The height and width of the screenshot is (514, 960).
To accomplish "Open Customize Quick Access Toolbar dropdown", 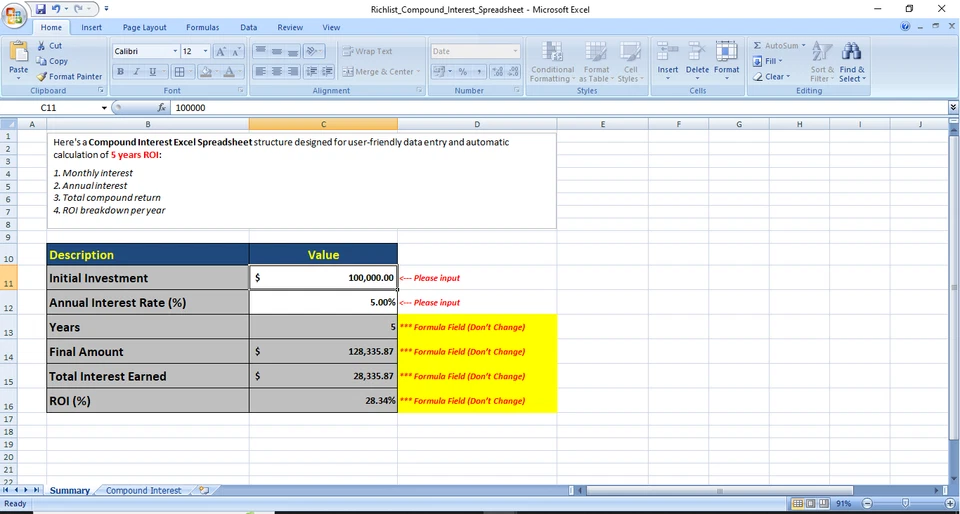I will click(x=107, y=9).
